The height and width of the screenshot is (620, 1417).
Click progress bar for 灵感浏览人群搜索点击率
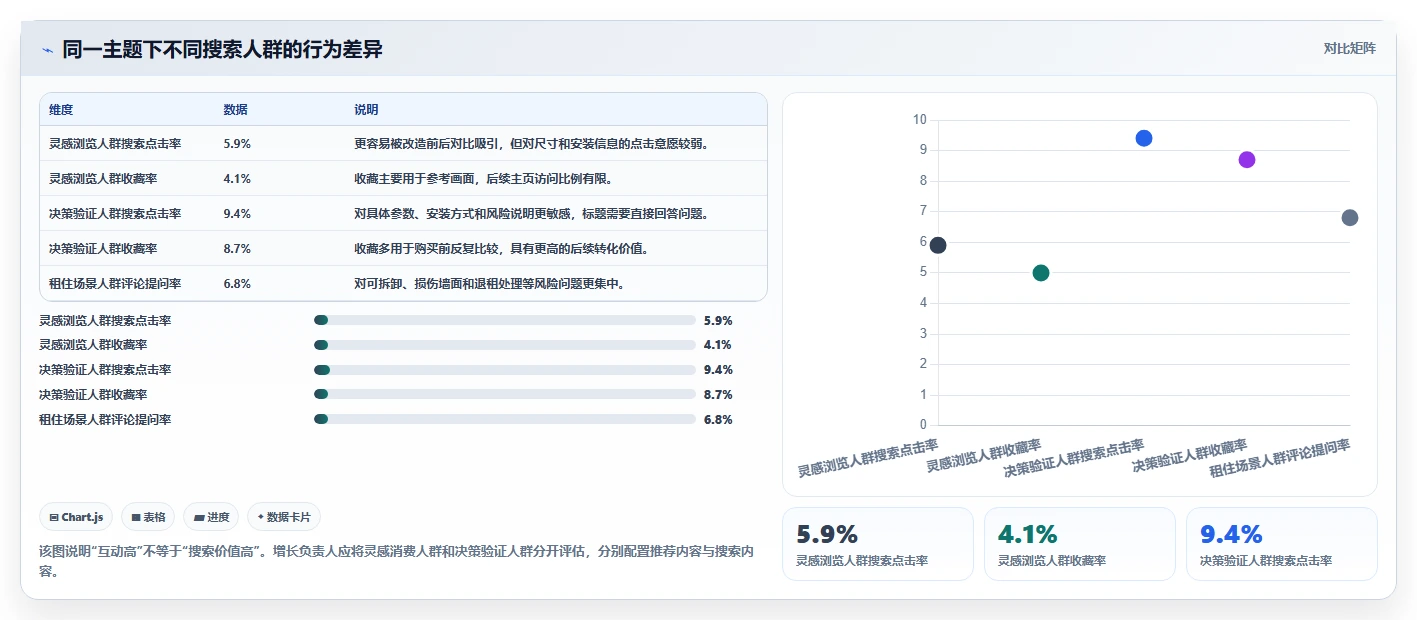505,320
